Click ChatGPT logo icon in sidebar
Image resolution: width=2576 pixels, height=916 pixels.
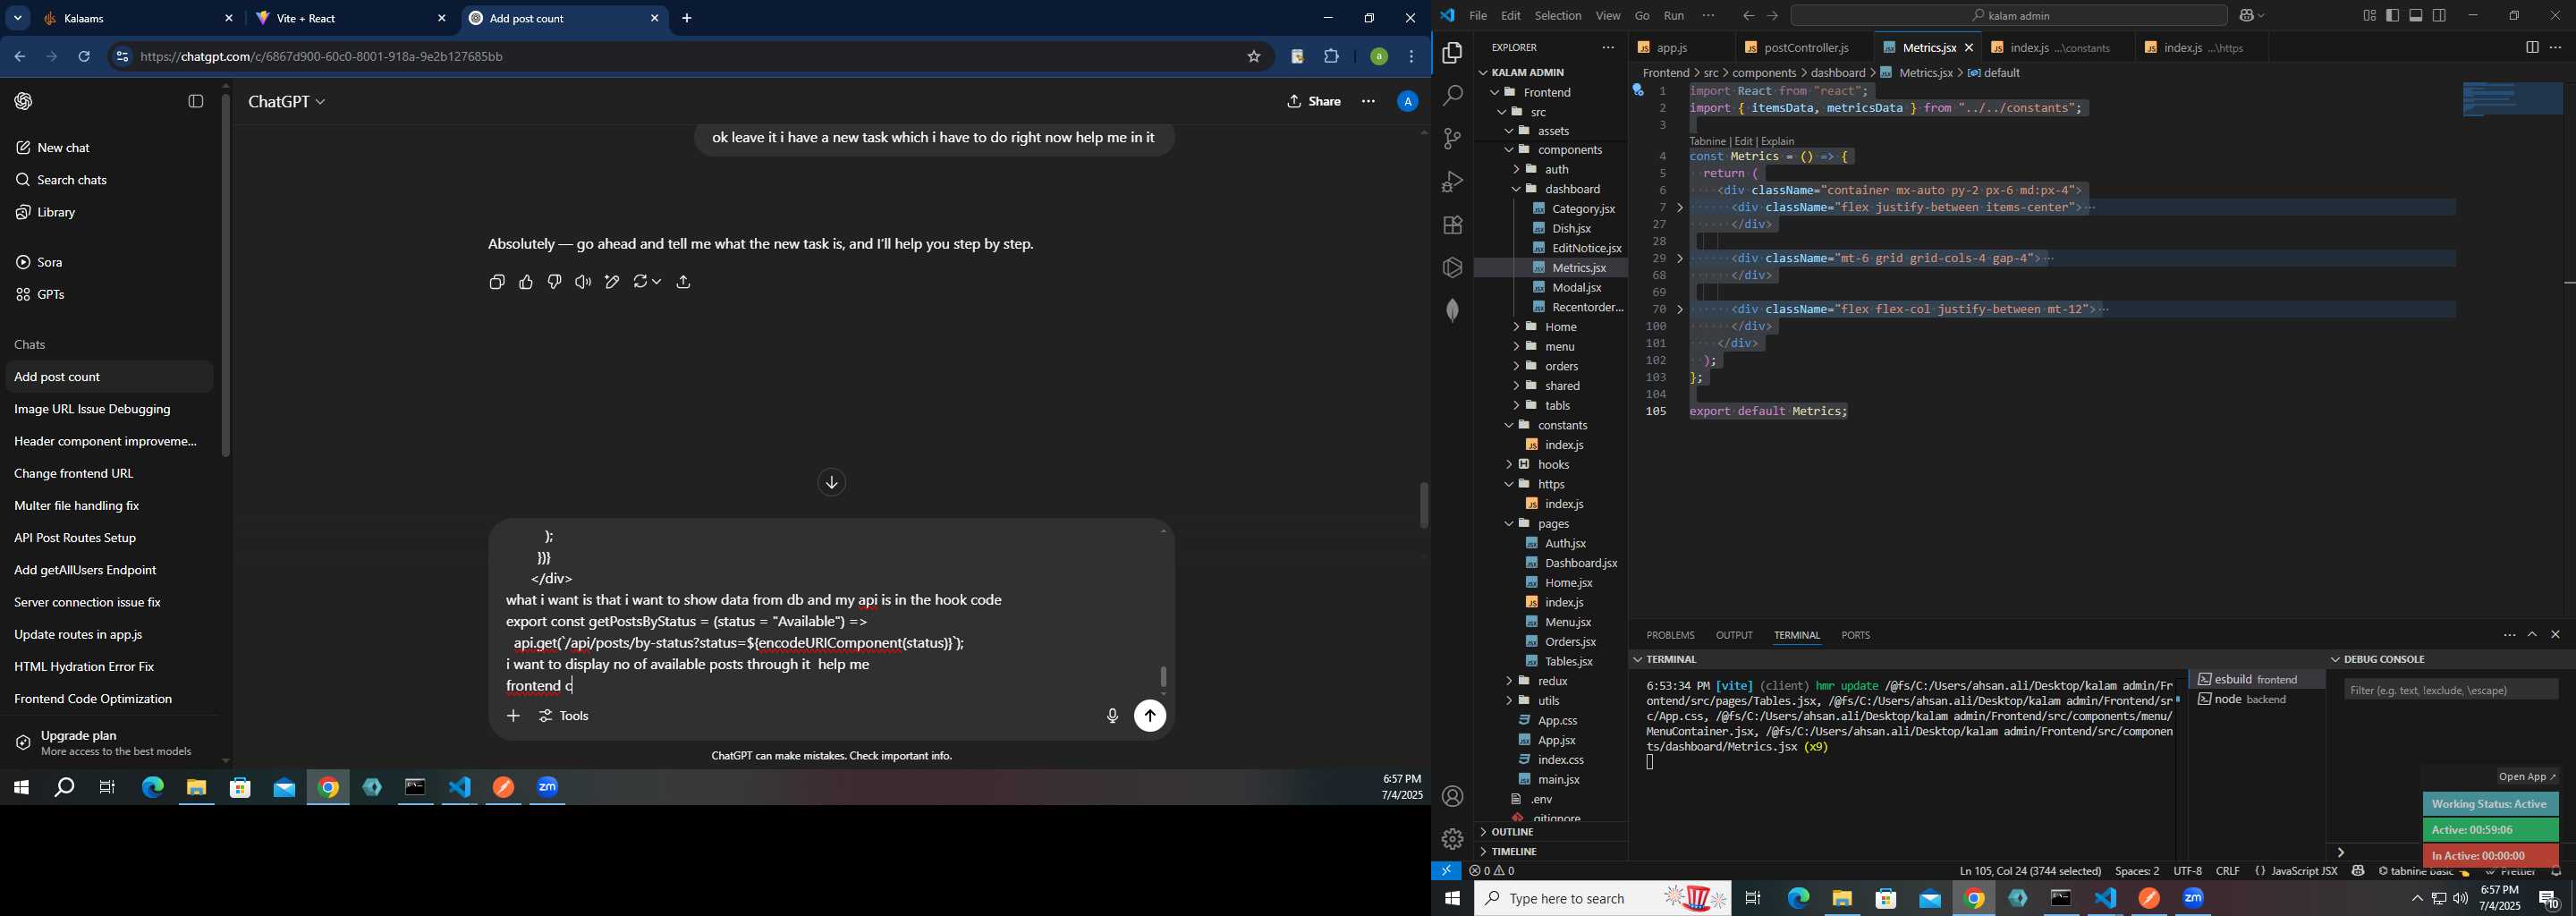tap(24, 101)
